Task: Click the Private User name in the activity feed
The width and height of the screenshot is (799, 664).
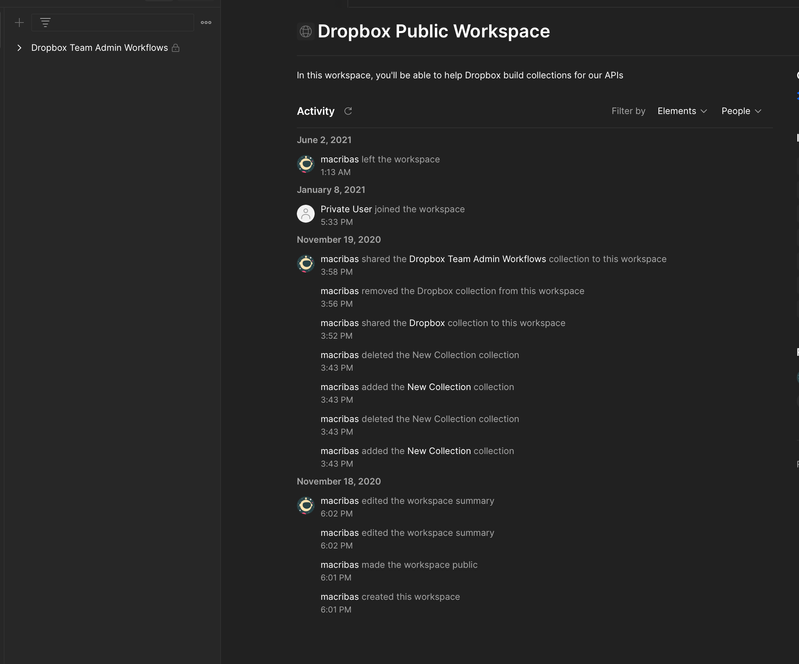Action: 346,209
